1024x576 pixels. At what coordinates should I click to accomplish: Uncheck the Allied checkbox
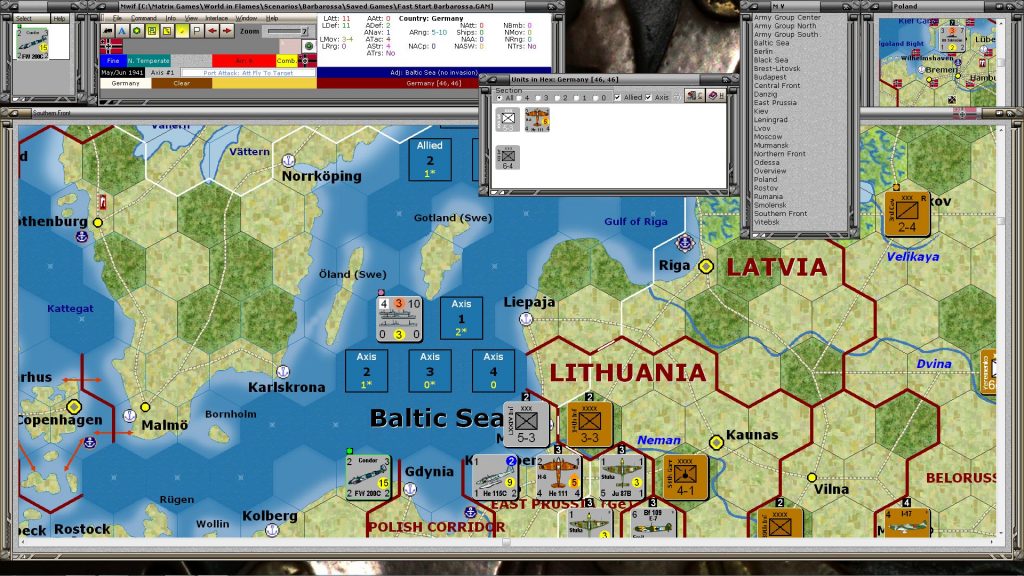[617, 97]
